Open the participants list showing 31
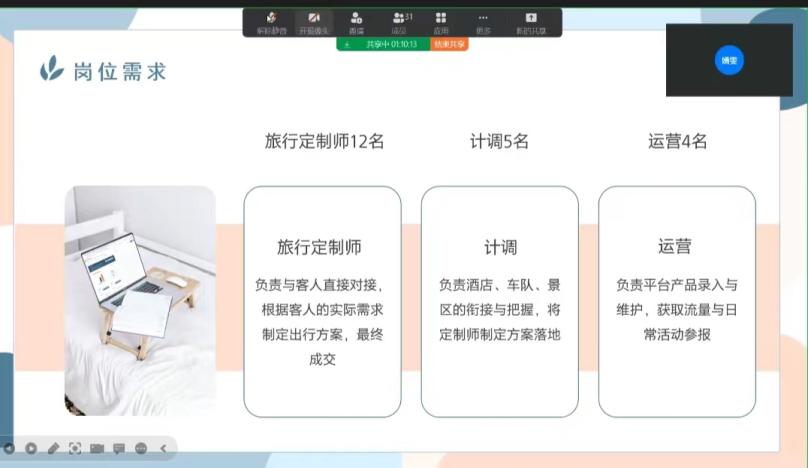The width and height of the screenshot is (808, 468). (x=401, y=22)
